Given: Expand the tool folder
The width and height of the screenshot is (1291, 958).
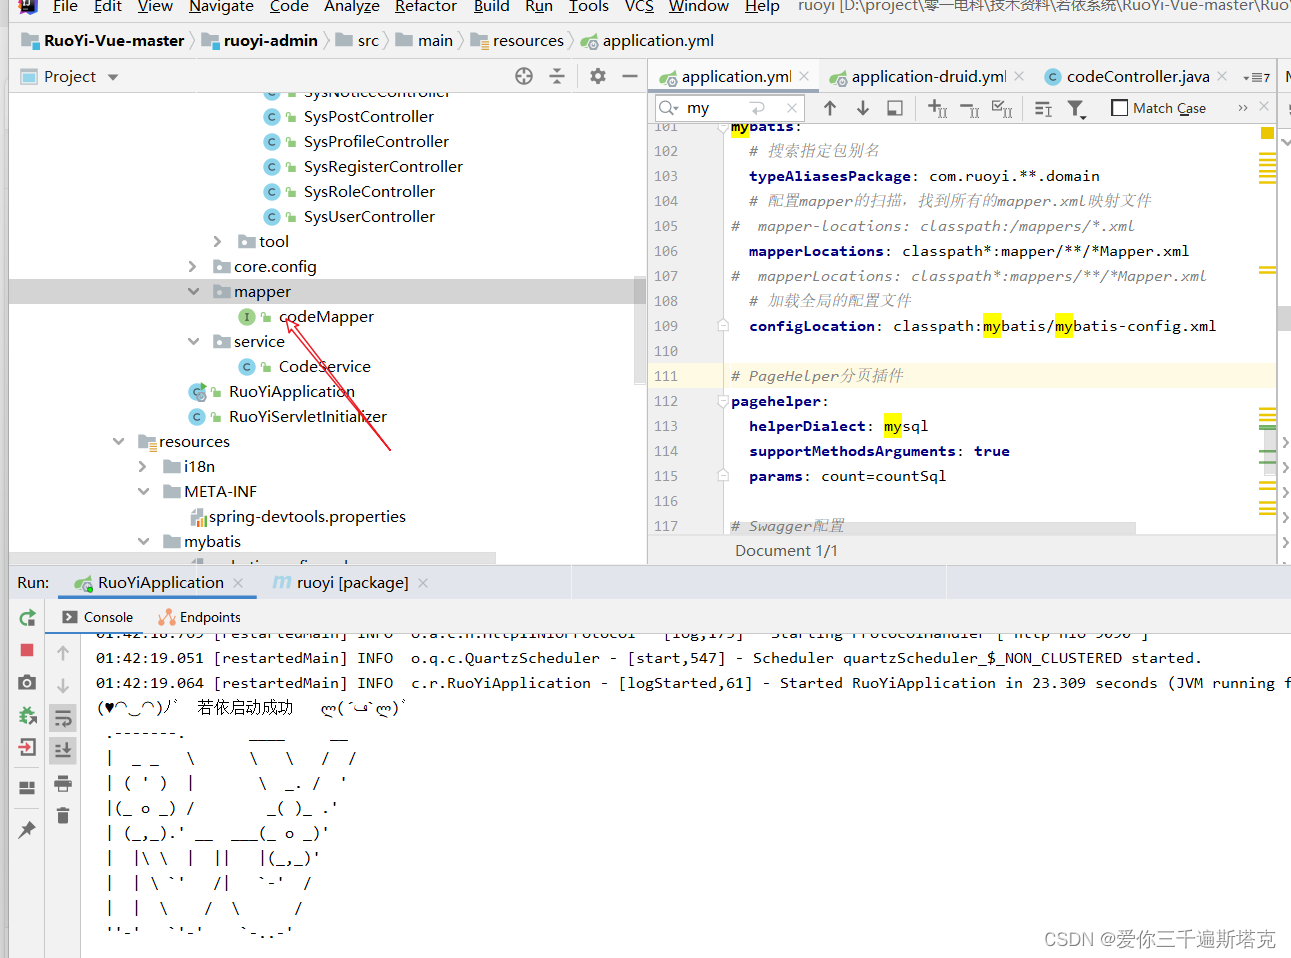Looking at the screenshot, I should click(217, 241).
